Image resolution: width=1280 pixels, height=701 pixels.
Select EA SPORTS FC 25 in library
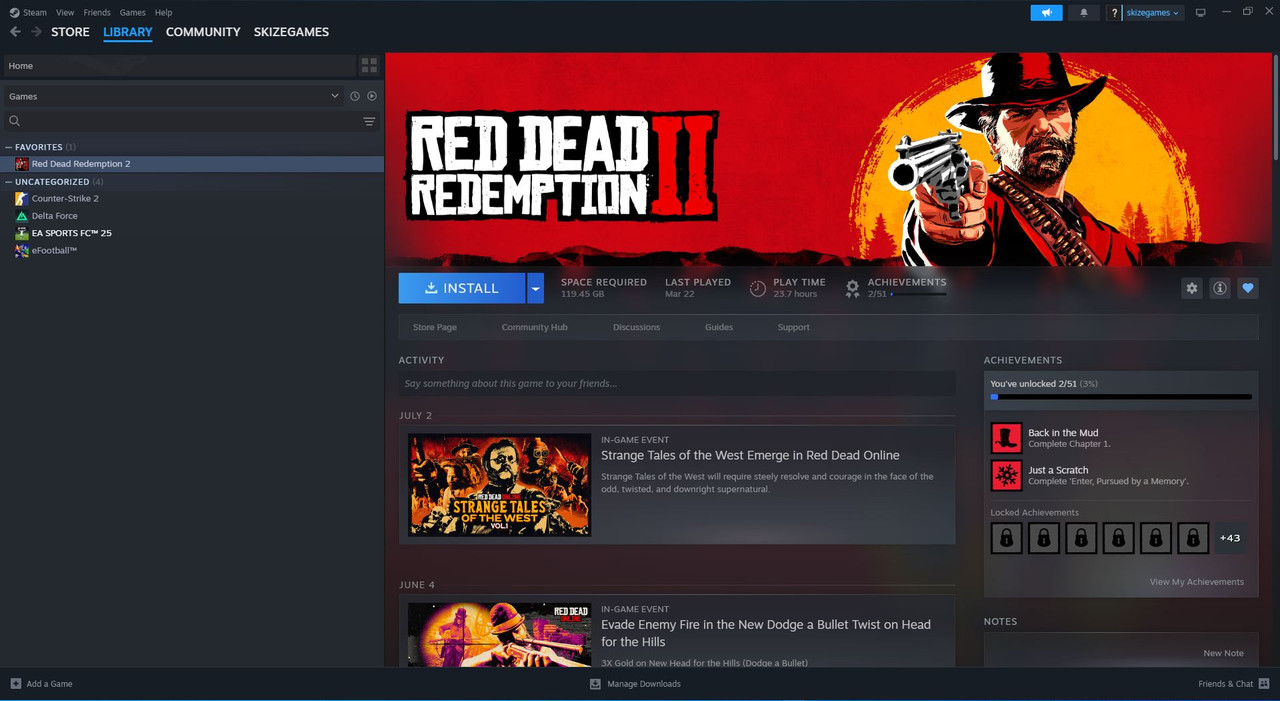(192, 233)
